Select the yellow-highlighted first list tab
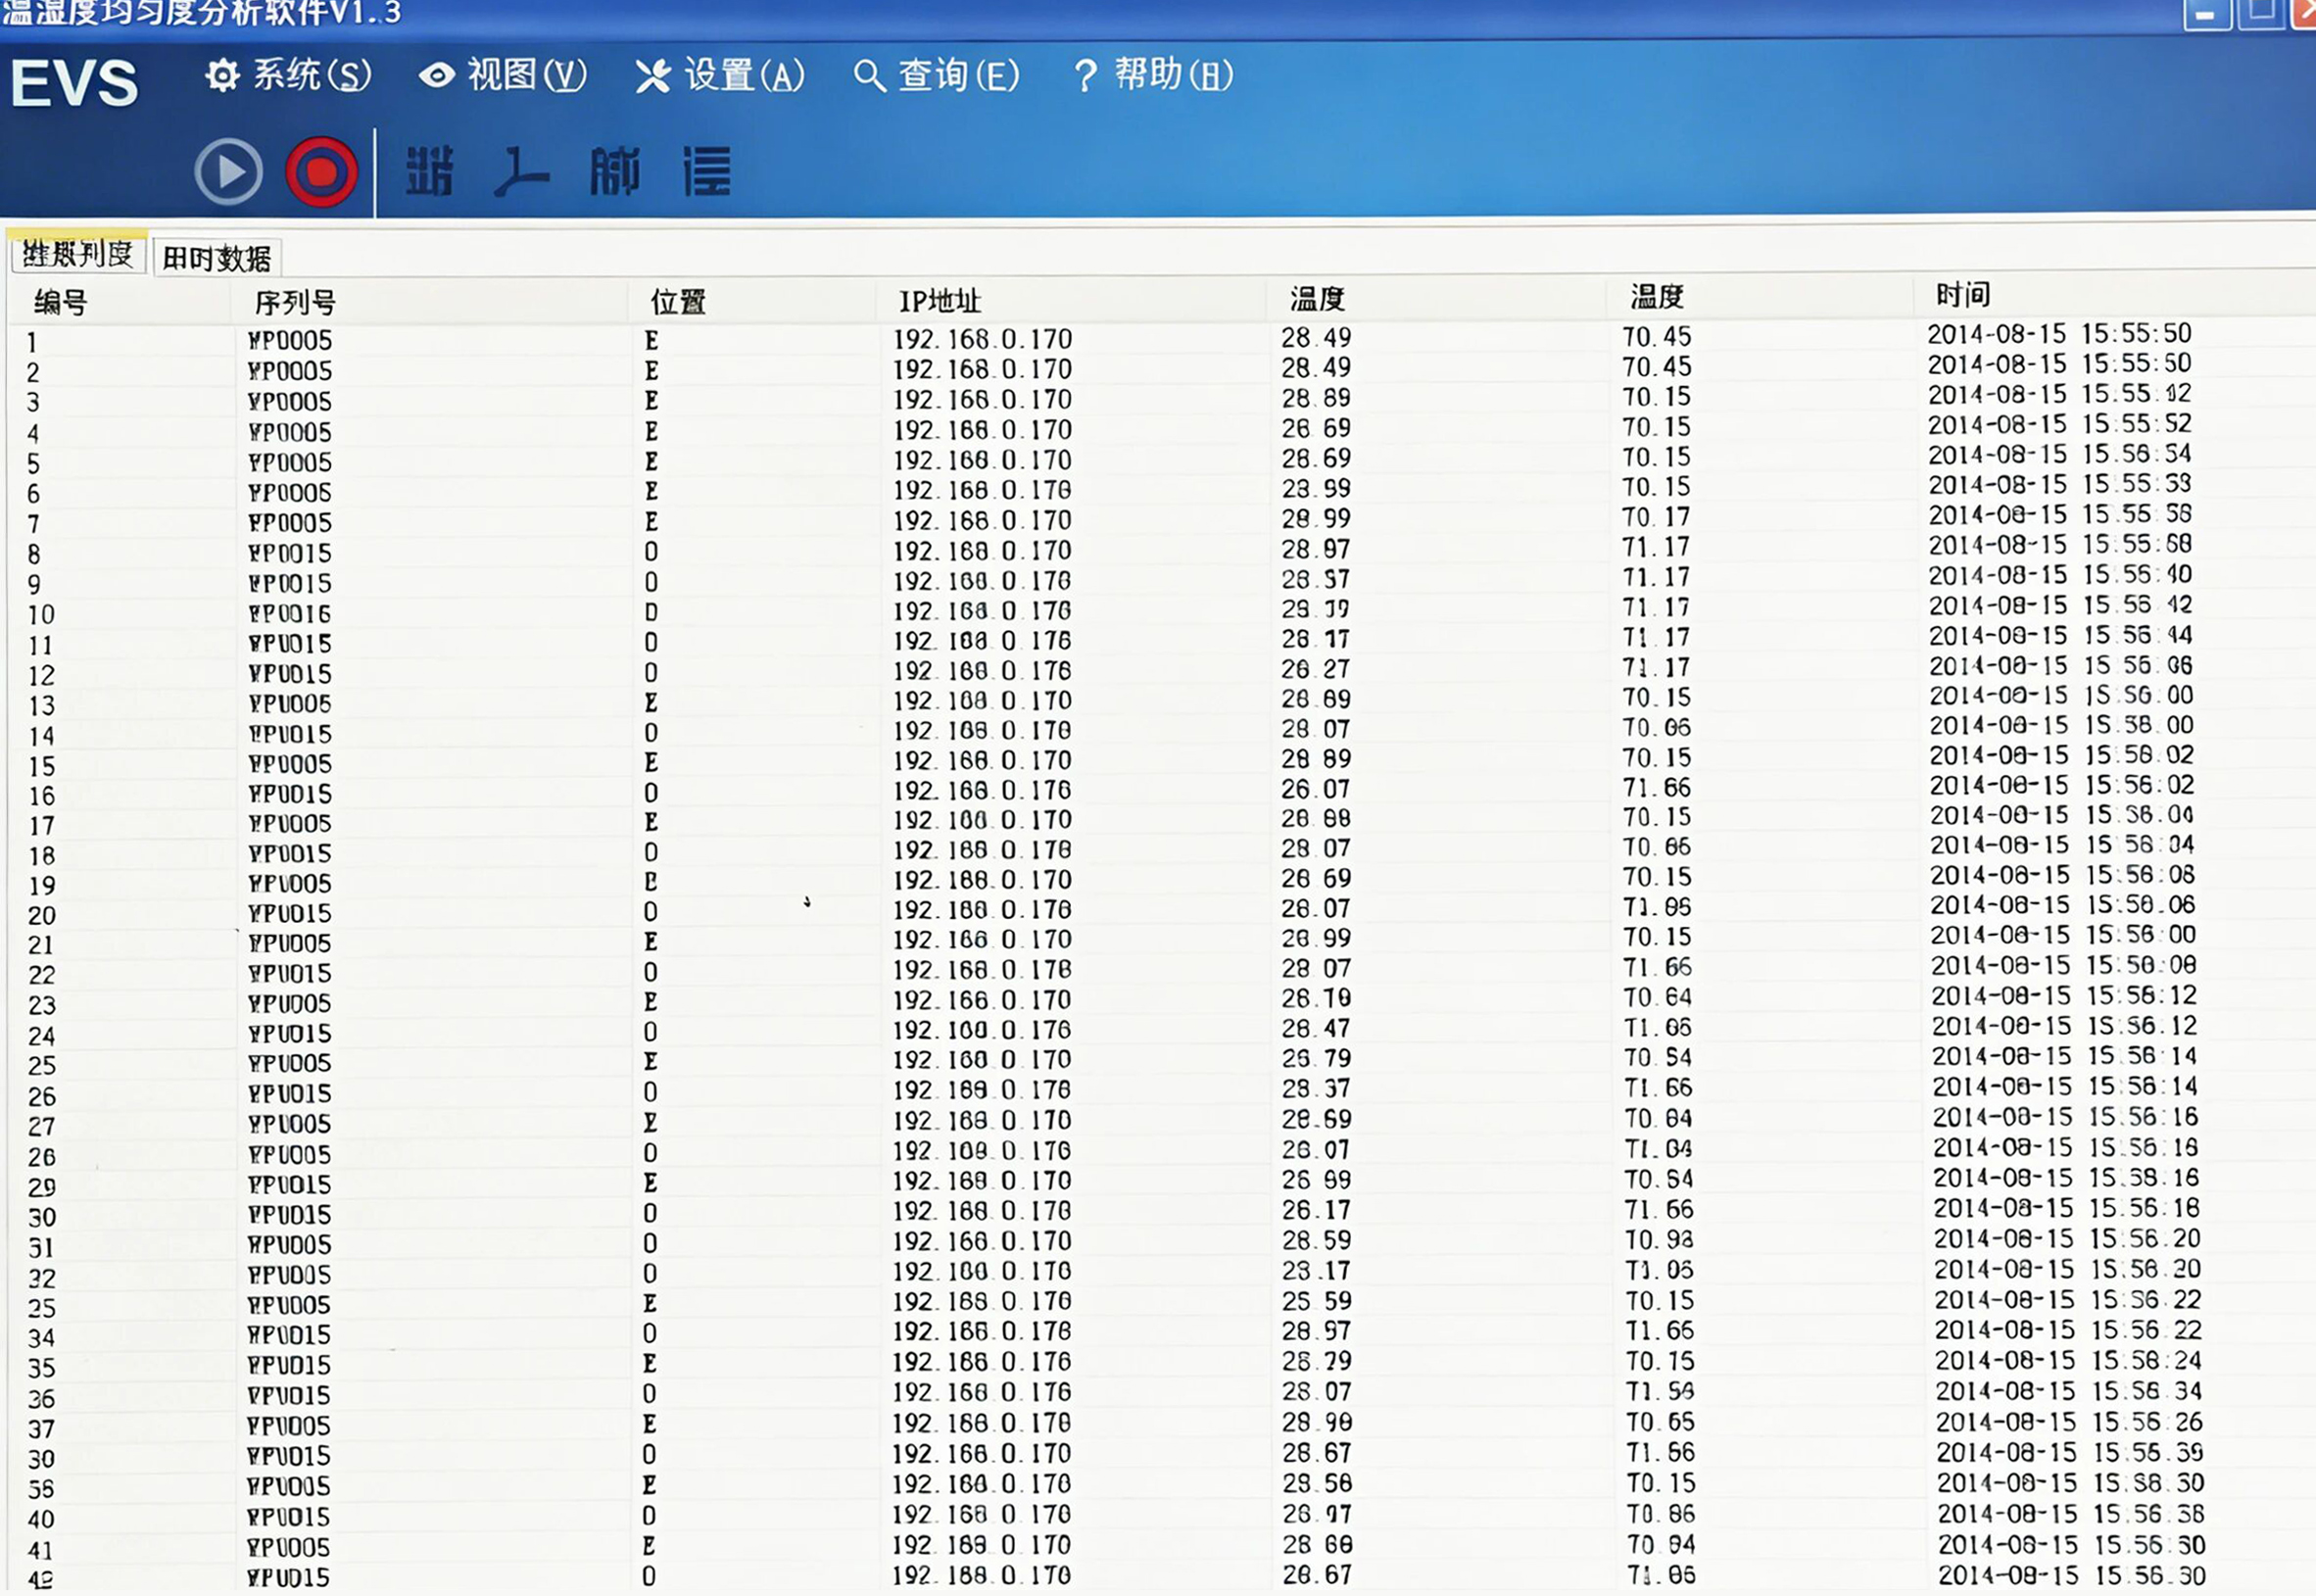 pyautogui.click(x=78, y=254)
